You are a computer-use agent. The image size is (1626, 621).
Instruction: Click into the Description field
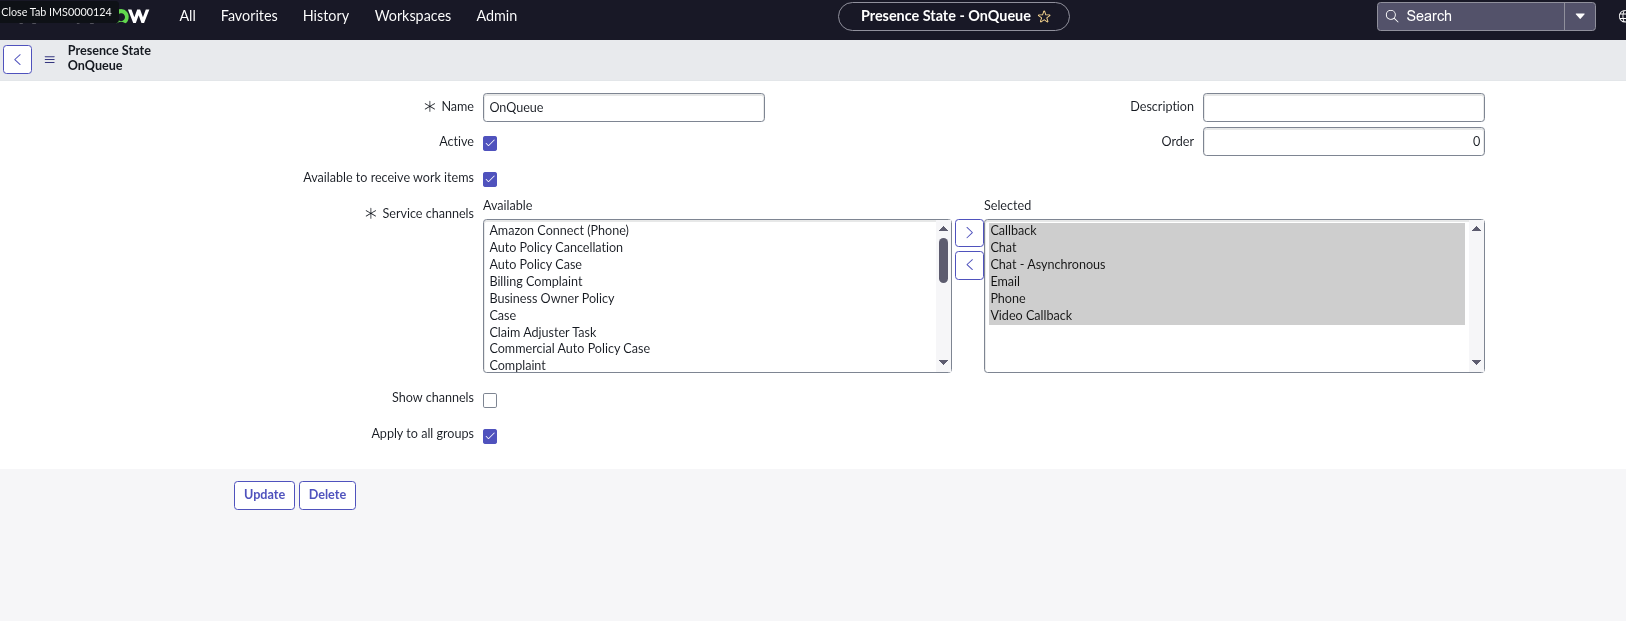click(x=1343, y=107)
